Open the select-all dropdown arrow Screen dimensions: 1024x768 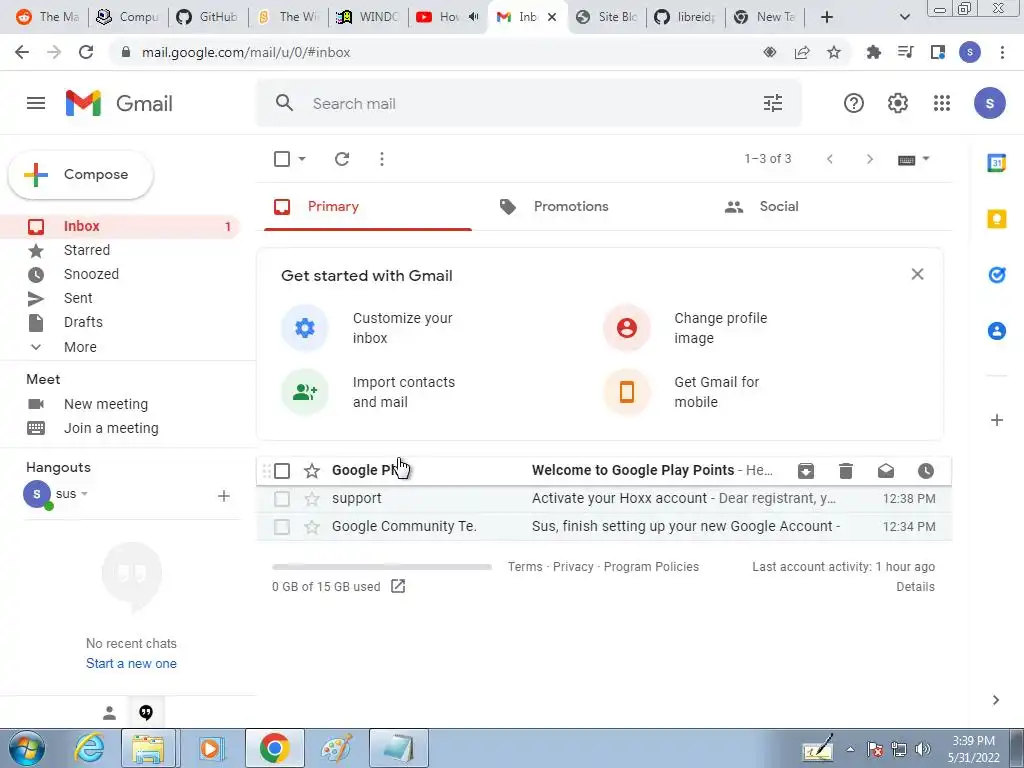coord(302,159)
